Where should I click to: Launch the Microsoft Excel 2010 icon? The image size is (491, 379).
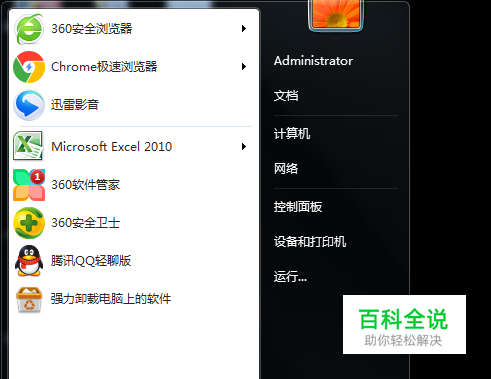tap(28, 146)
